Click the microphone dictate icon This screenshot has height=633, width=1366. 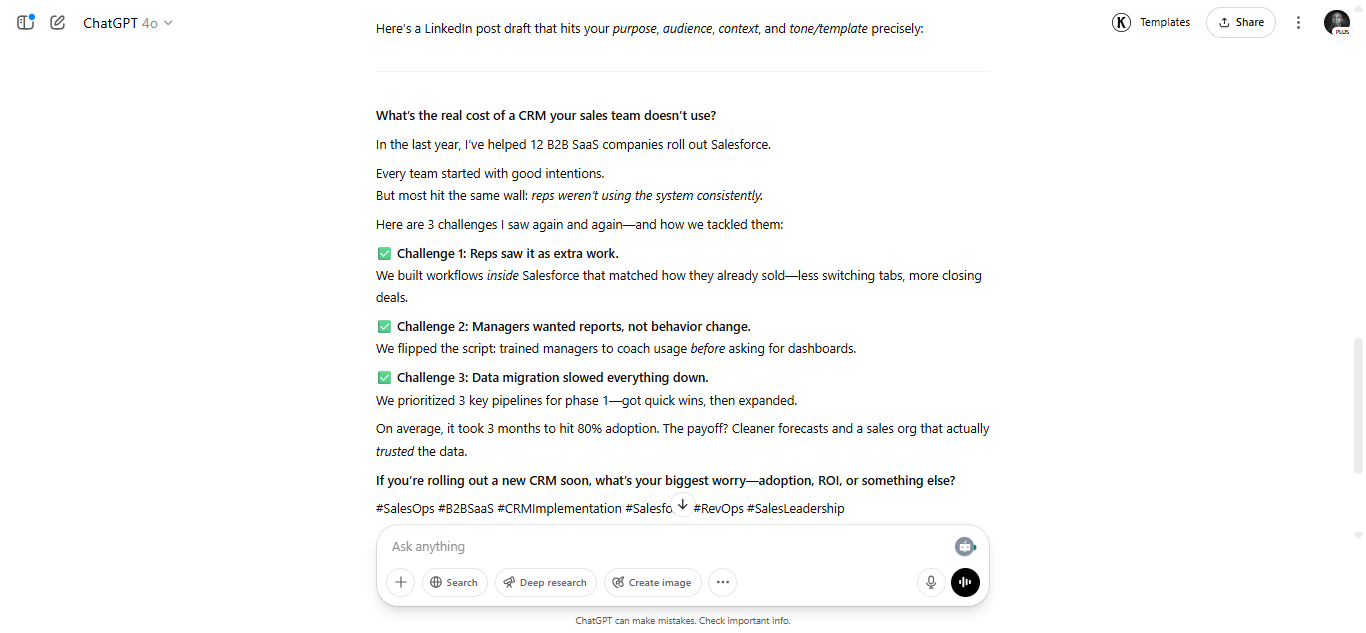[x=930, y=582]
